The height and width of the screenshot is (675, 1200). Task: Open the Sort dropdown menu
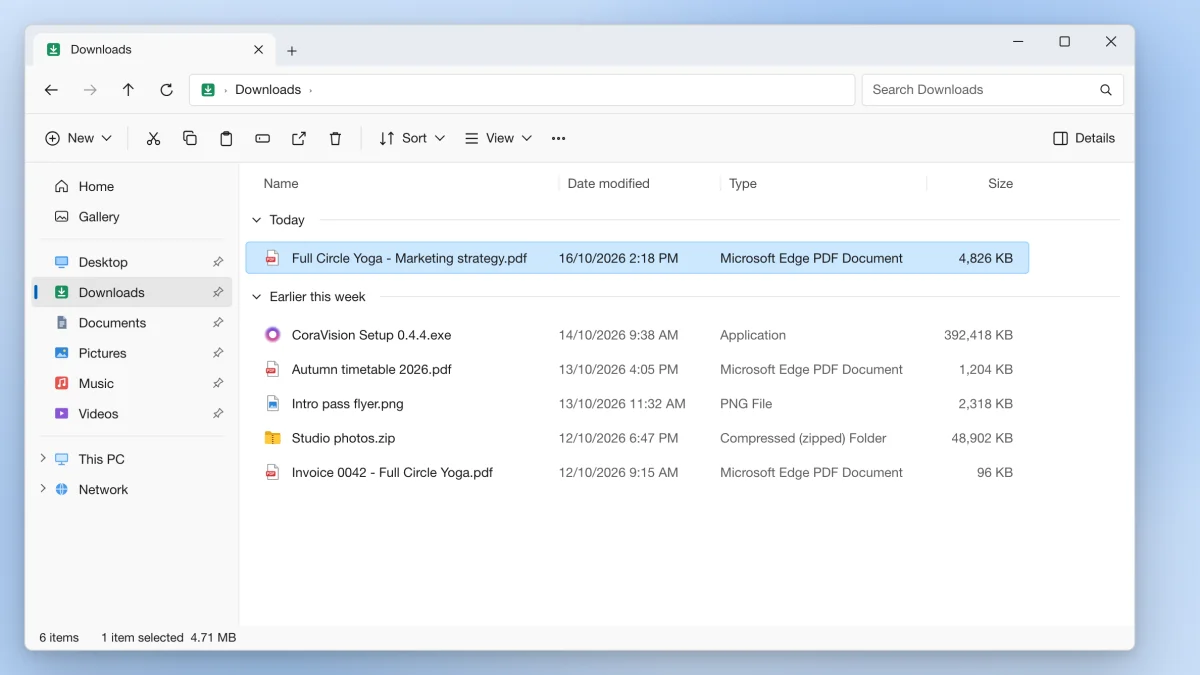point(412,138)
